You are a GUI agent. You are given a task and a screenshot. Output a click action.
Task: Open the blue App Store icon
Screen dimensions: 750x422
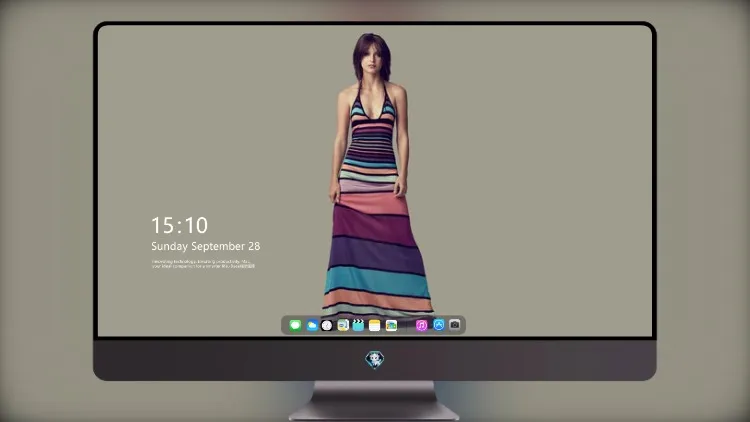(439, 325)
